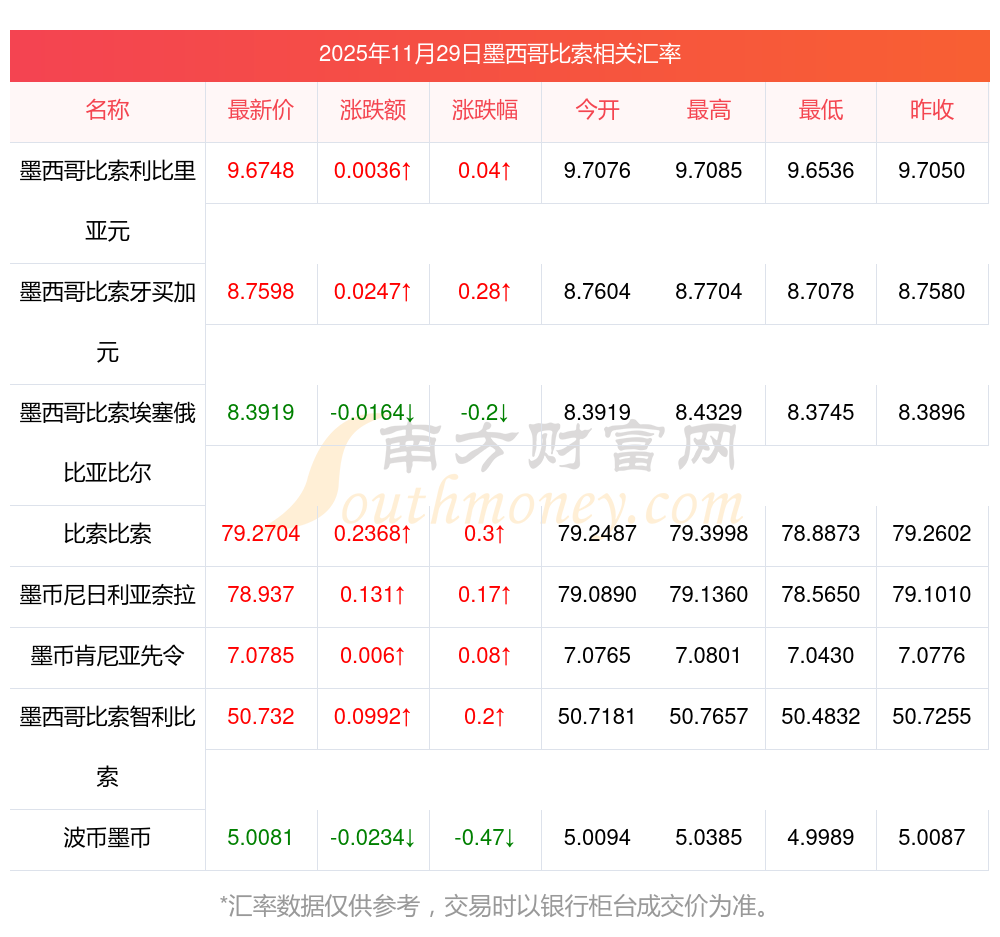Select the 最高 column header

tap(709, 111)
